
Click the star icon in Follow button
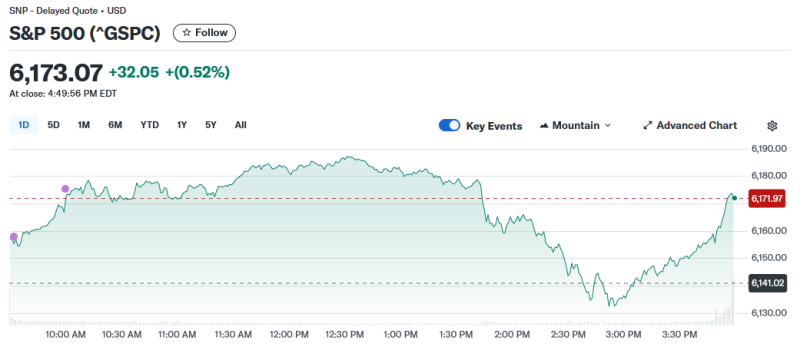(x=187, y=33)
